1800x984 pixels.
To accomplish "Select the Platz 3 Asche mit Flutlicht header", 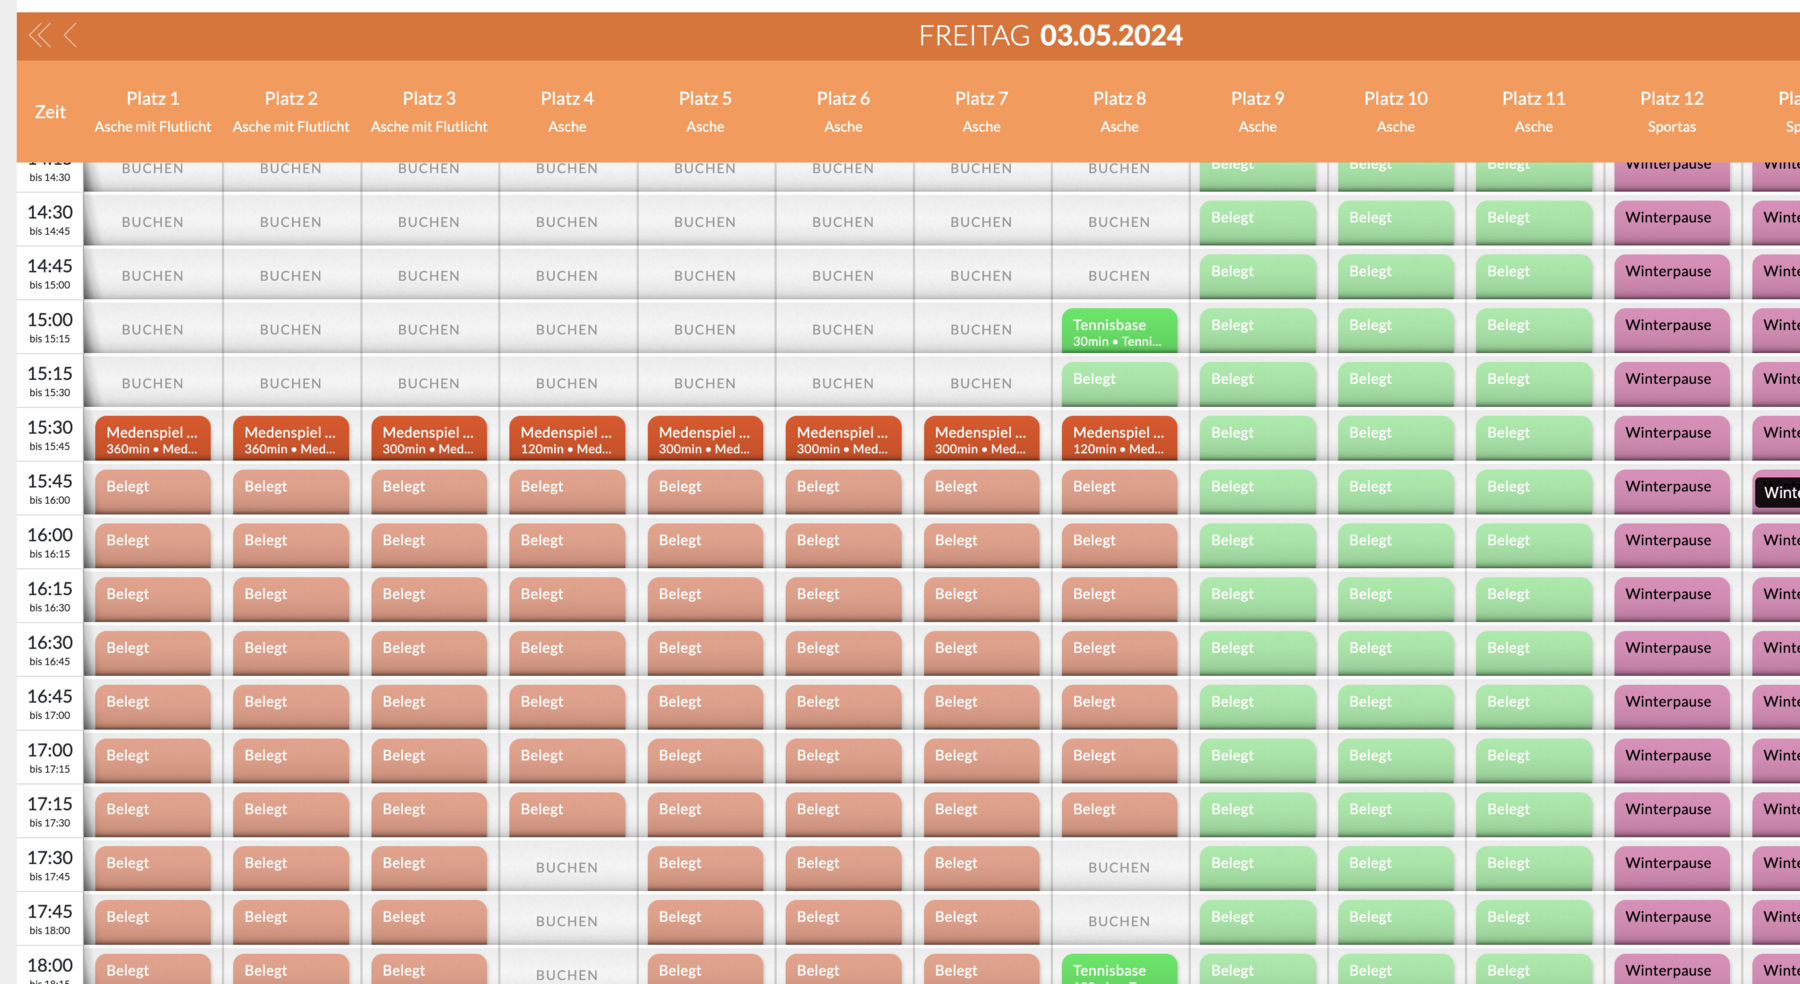I will [429, 111].
